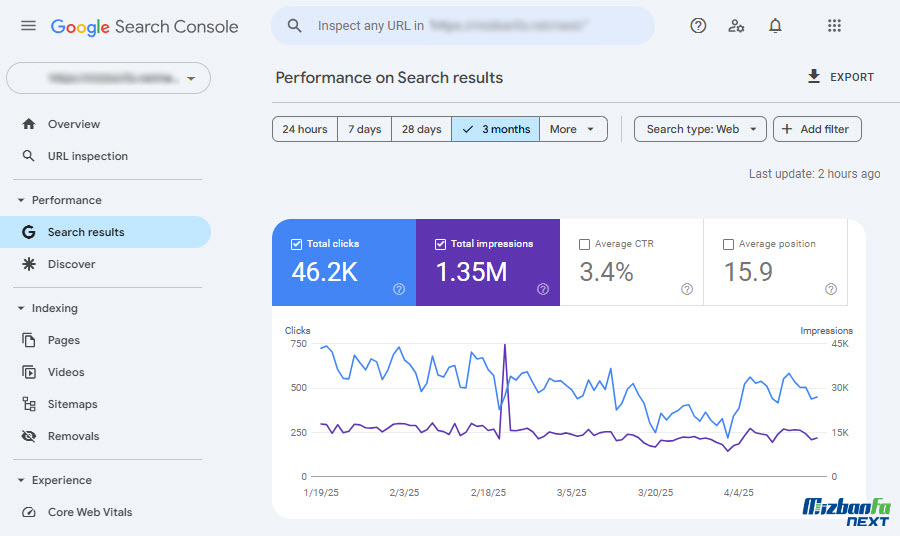The height and width of the screenshot is (536, 900).
Task: Open help for Average position card
Action: coord(831,289)
